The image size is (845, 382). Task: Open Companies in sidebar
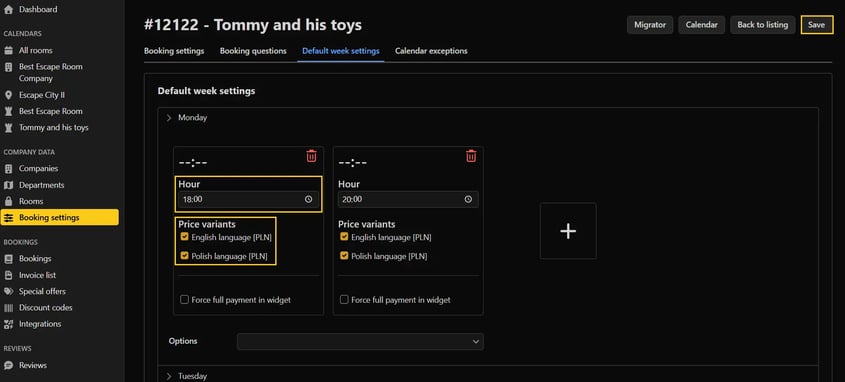coord(38,169)
